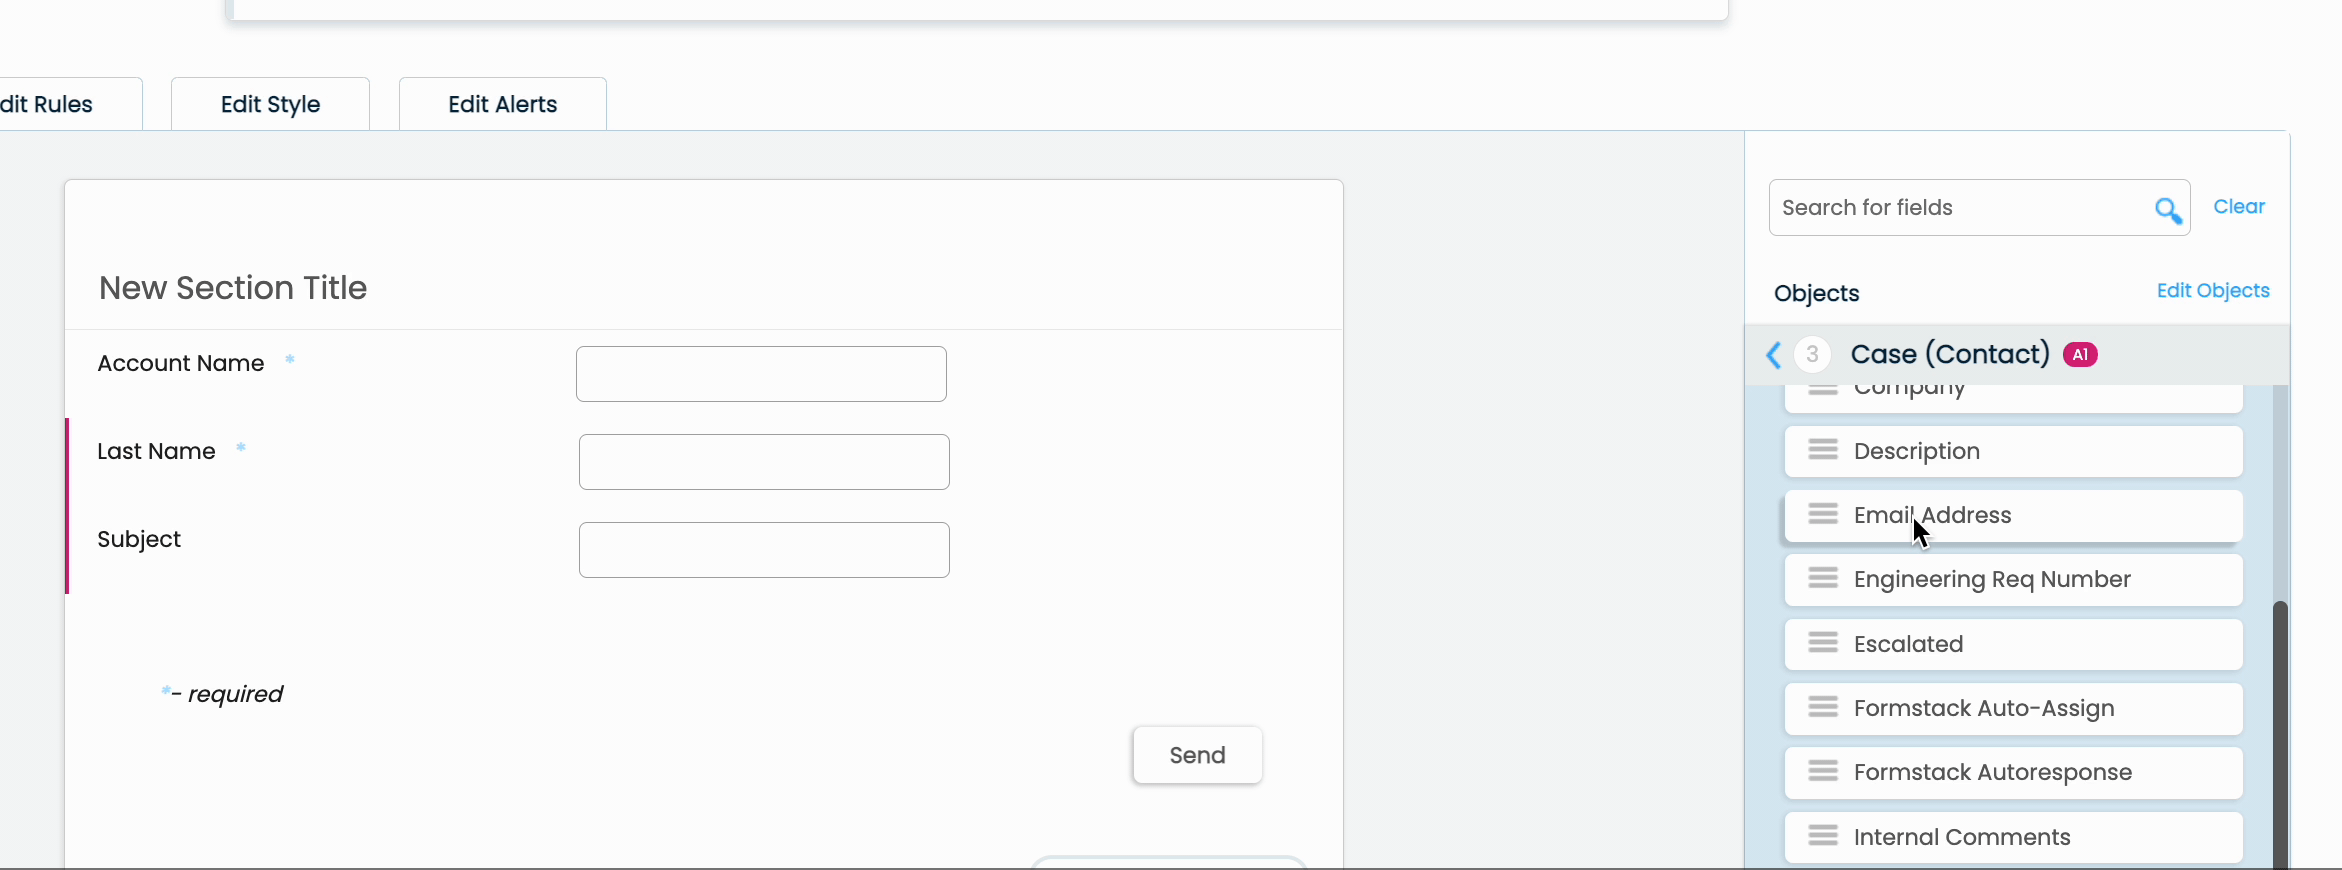Select the Email Address field drag handle
The image size is (2342, 870).
click(x=1823, y=514)
